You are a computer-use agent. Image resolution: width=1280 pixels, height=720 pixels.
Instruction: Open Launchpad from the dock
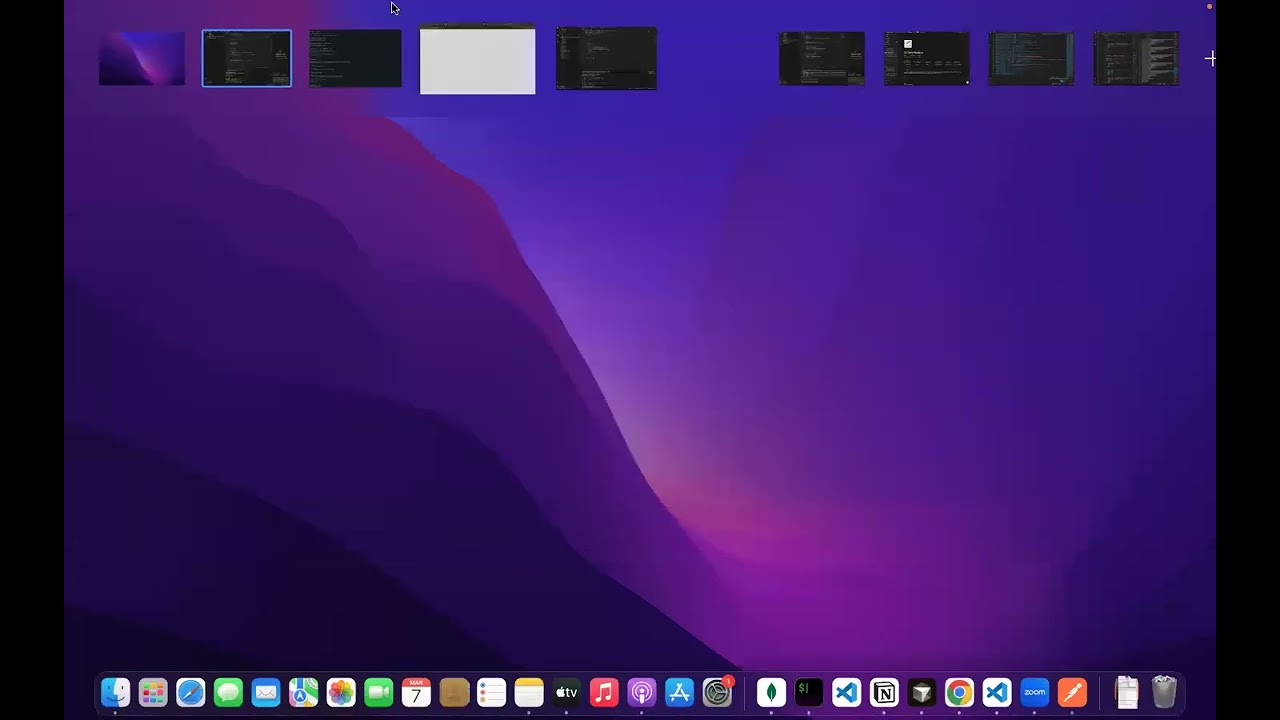tap(153, 692)
